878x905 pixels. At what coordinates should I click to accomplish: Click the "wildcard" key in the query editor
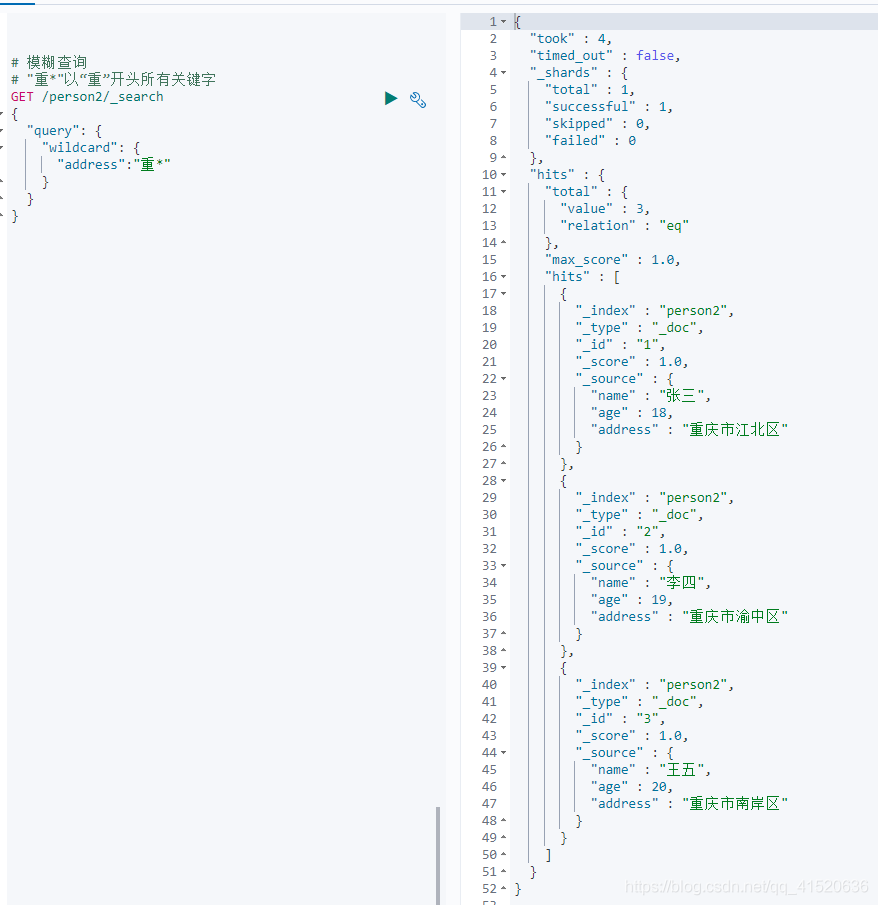[x=79, y=148]
